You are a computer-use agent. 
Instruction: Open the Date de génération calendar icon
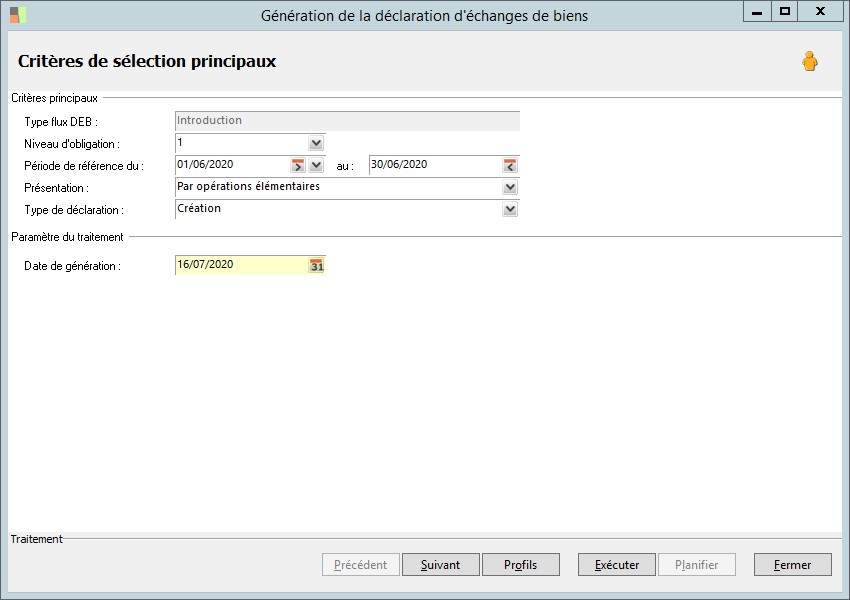pyautogui.click(x=317, y=266)
